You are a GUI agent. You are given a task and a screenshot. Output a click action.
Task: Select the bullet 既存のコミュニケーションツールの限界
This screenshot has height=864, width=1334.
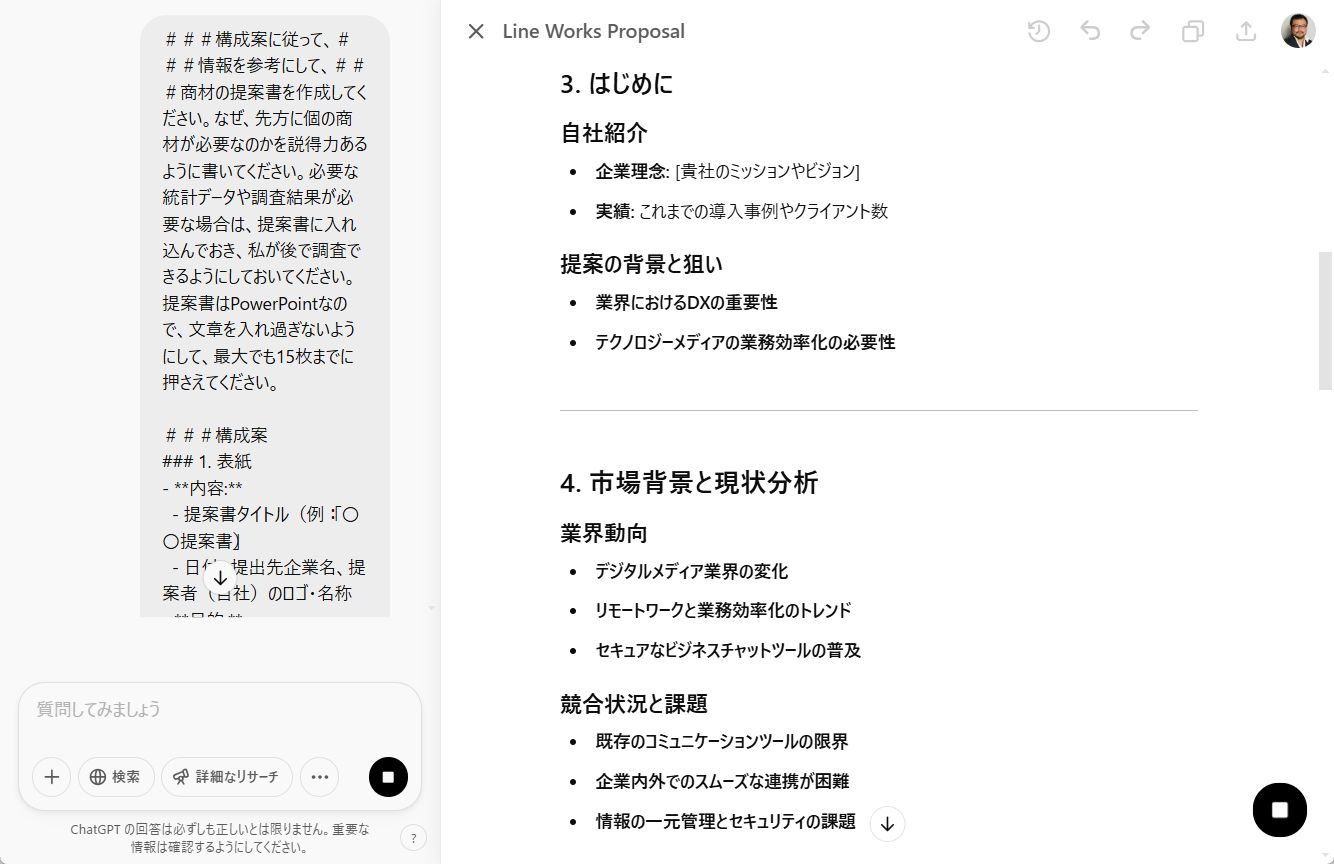pos(721,742)
